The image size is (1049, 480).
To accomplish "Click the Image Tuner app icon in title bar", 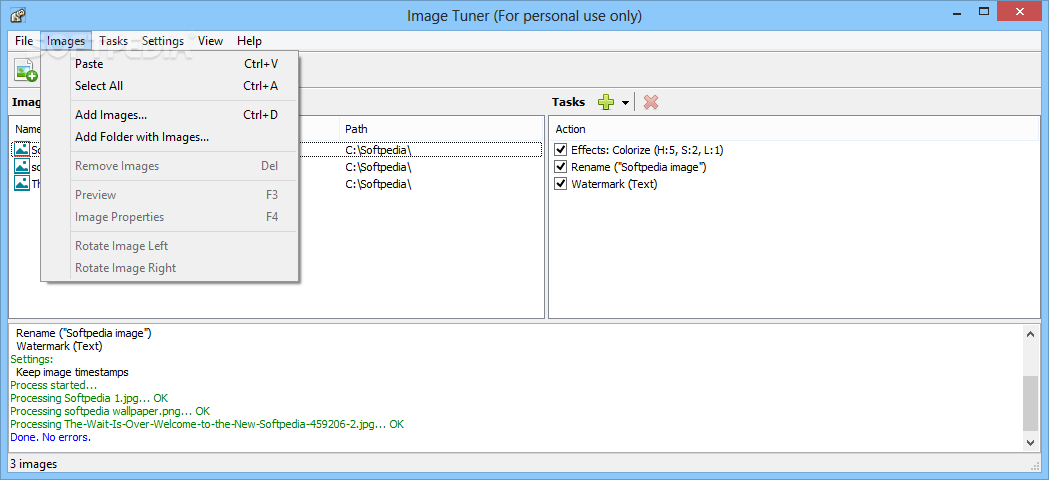I will tap(18, 15).
